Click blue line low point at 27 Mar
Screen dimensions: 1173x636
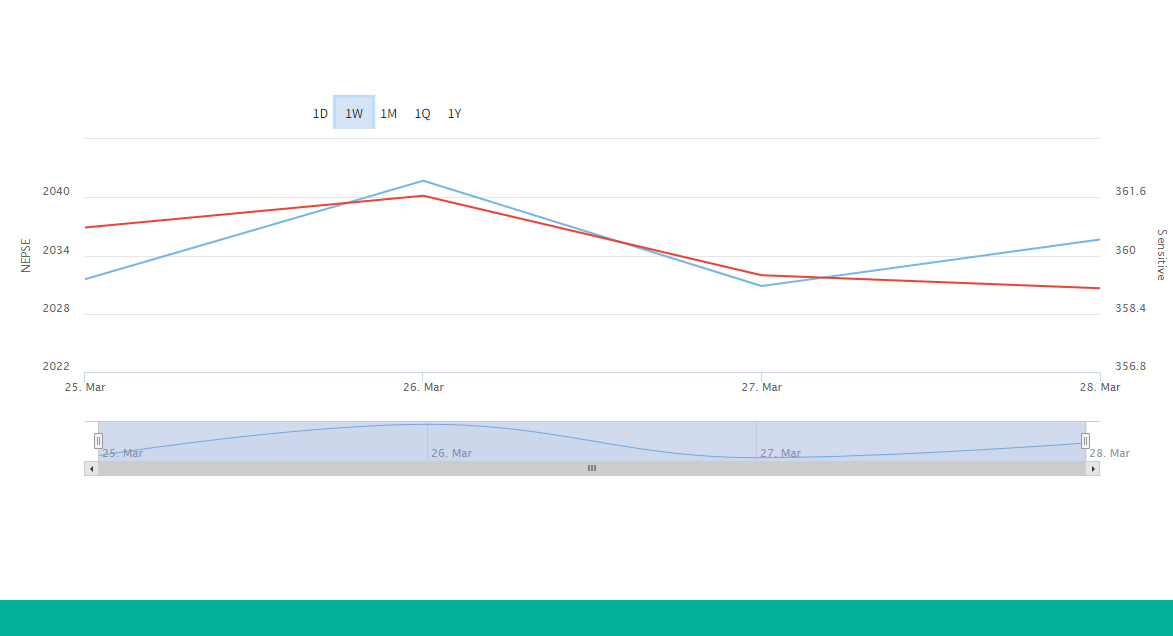click(x=762, y=286)
